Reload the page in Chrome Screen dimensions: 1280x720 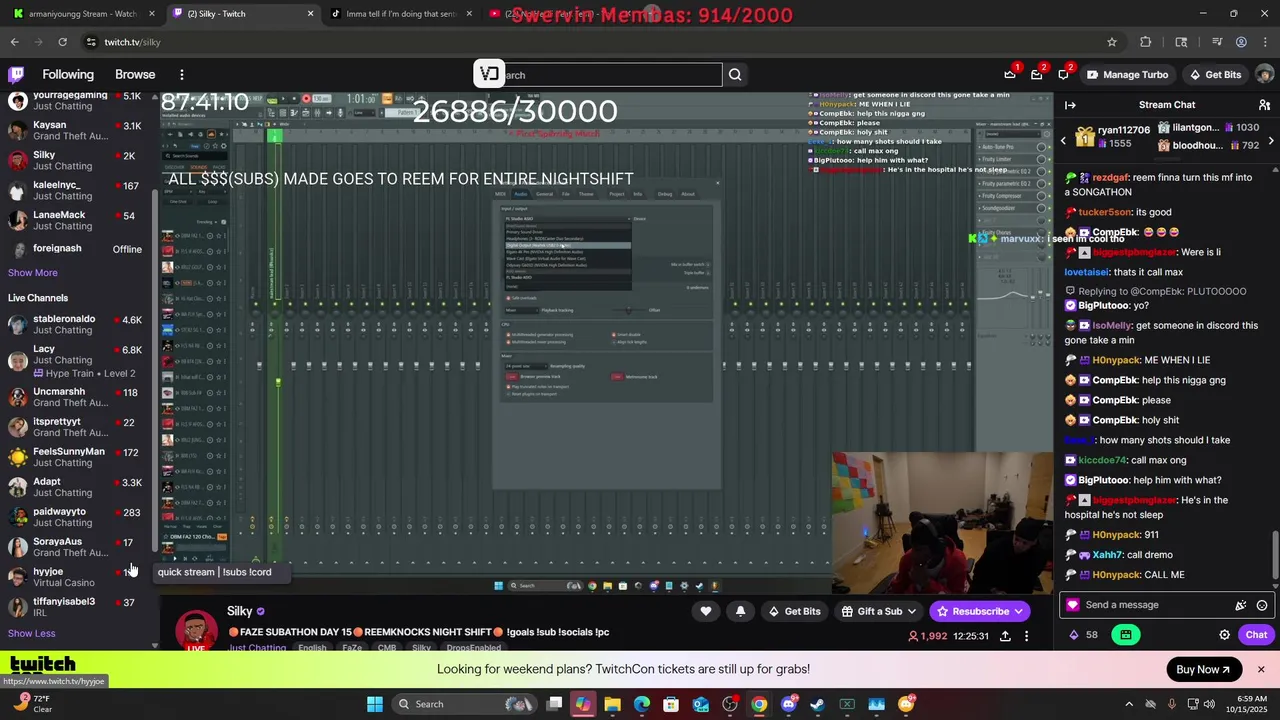(62, 42)
